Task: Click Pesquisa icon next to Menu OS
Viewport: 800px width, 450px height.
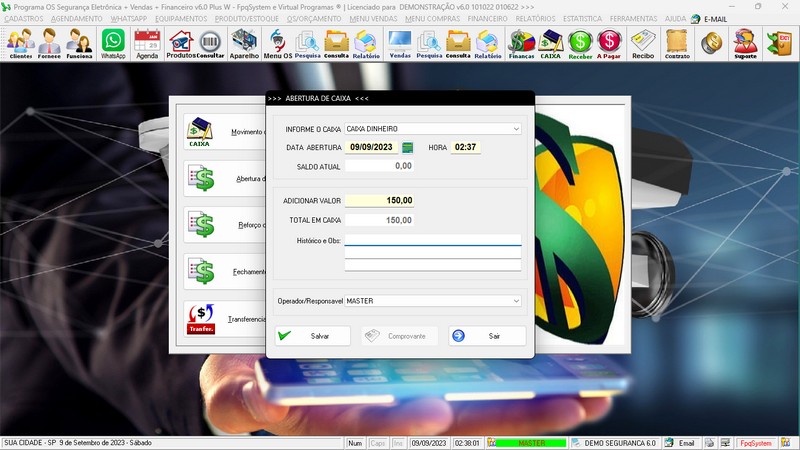Action: tap(308, 44)
